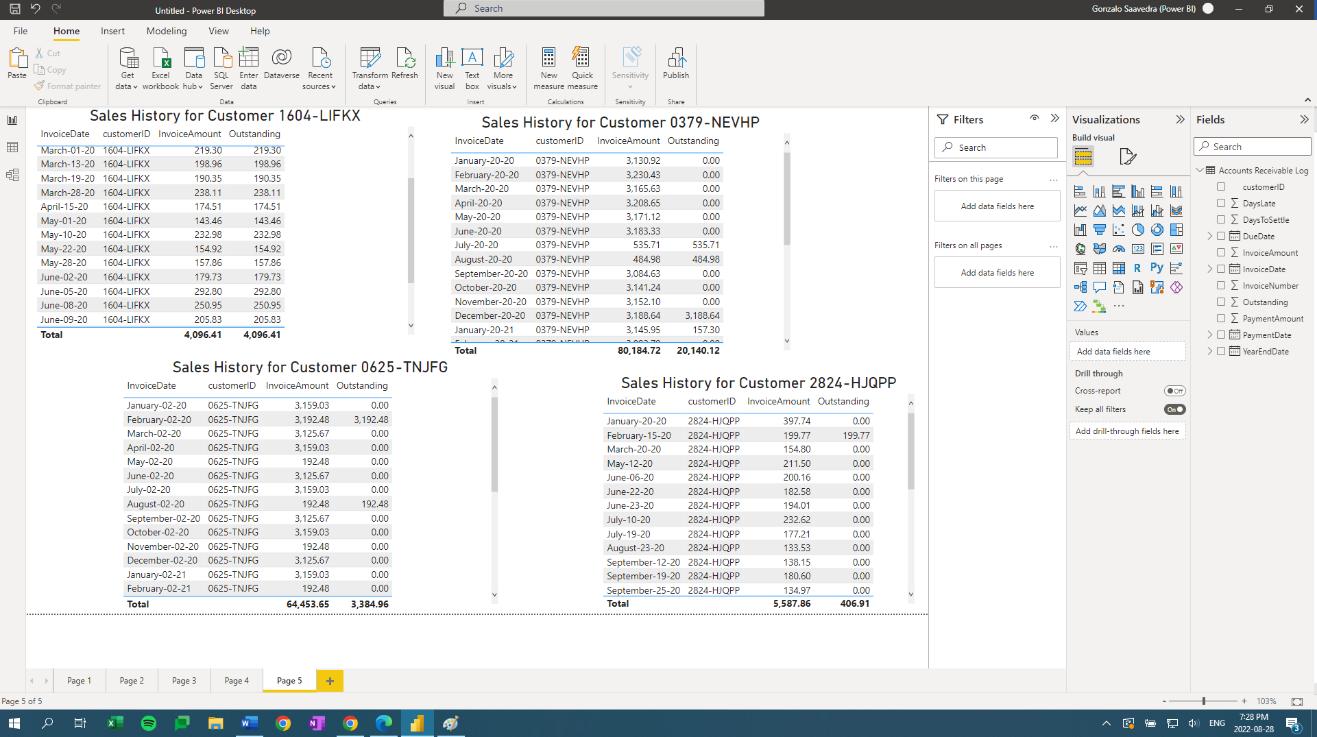Image resolution: width=1317 pixels, height=737 pixels.
Task: Click Enter data icon
Action: coord(248,58)
